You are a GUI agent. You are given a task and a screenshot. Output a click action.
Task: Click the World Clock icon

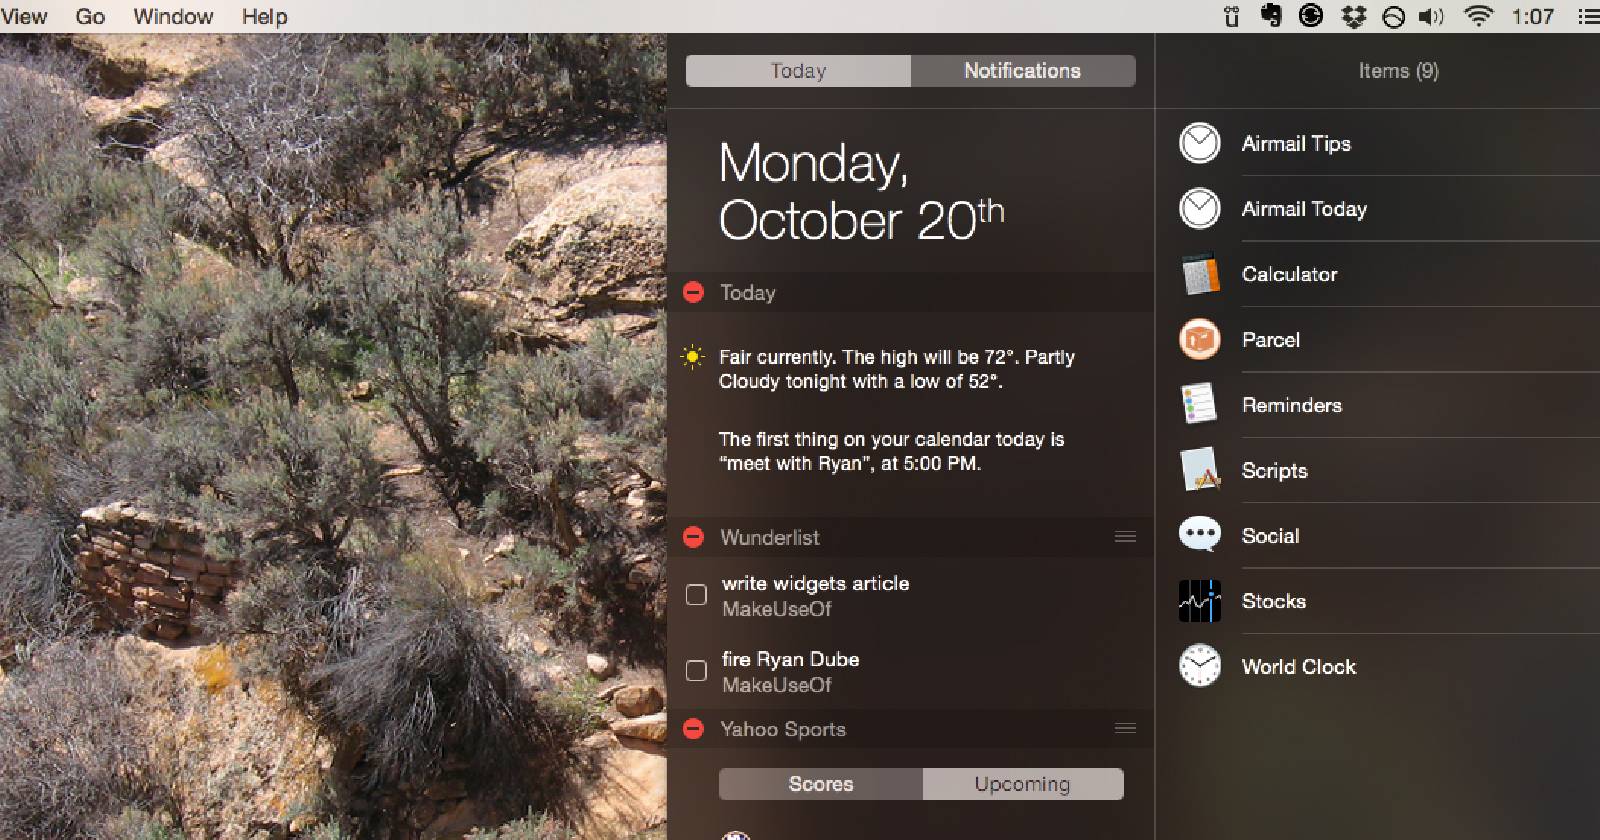(1200, 666)
